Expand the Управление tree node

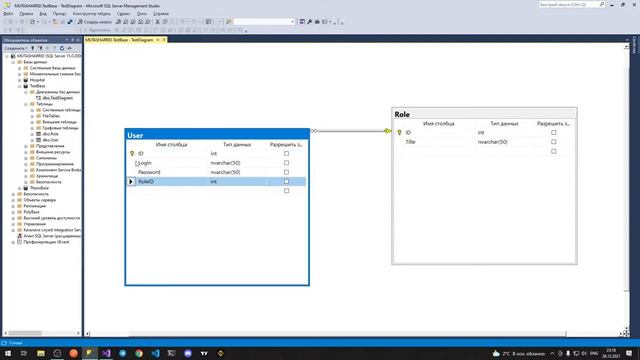tap(13, 224)
